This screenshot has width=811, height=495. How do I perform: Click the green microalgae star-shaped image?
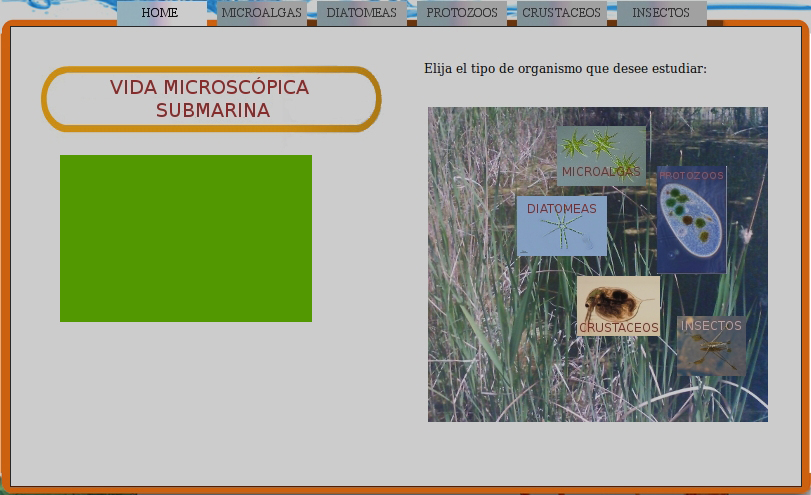point(600,144)
